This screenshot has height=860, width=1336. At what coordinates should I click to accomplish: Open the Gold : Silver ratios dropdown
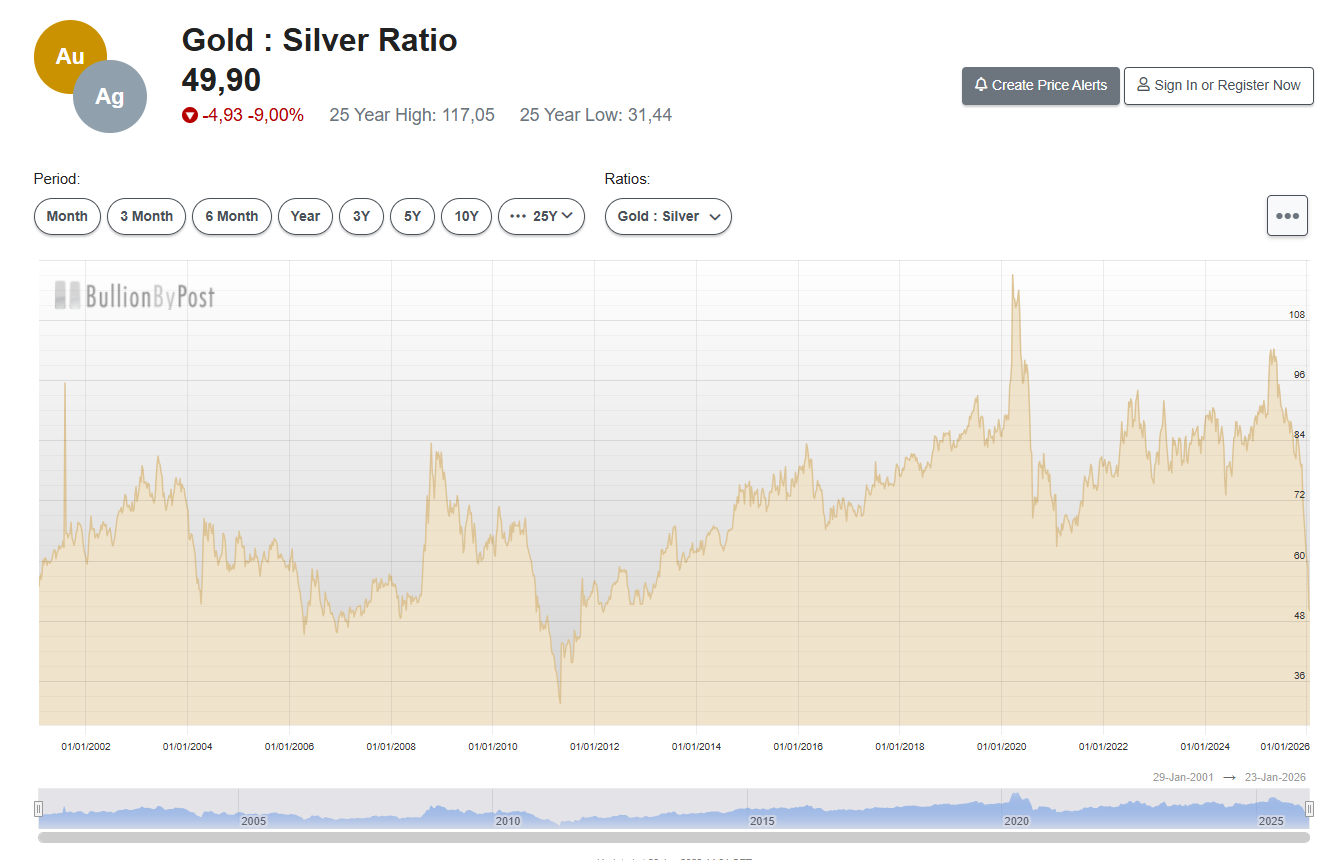(x=668, y=216)
